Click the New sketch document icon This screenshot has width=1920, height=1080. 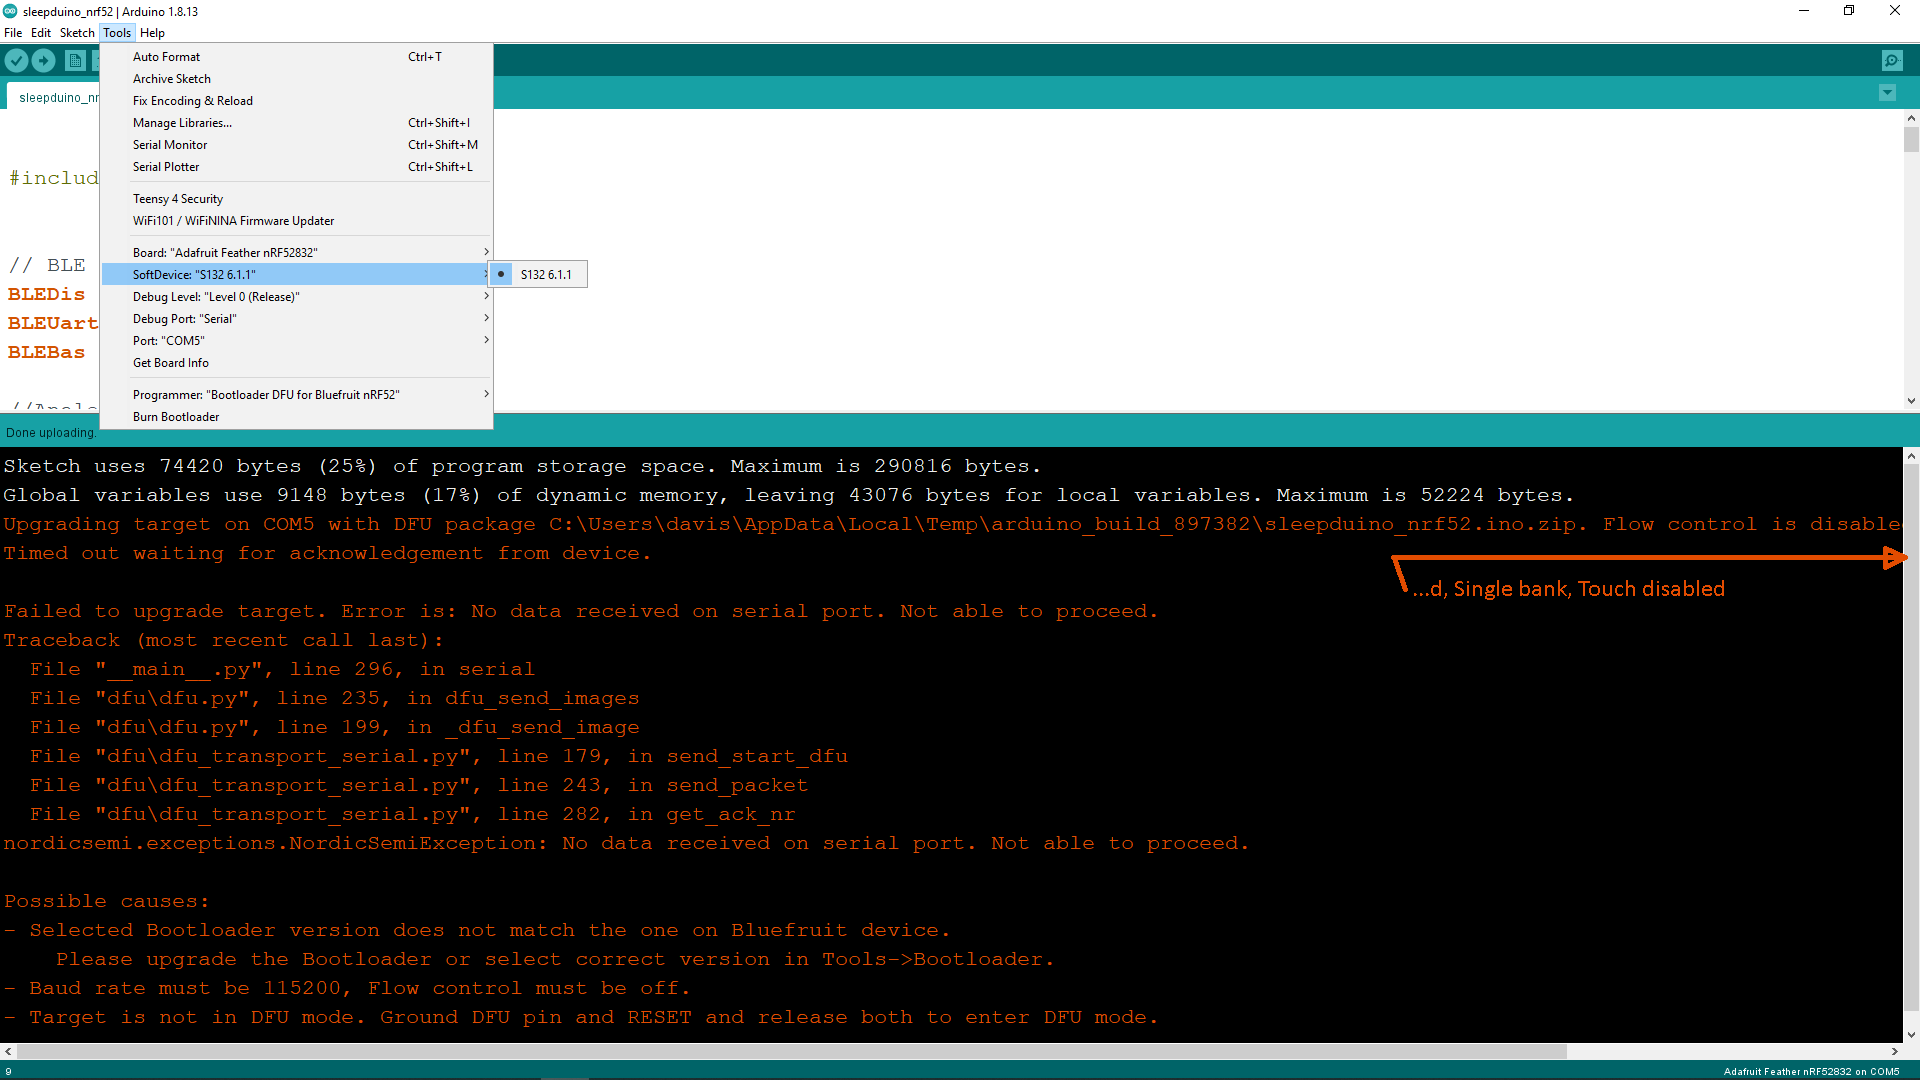[x=75, y=60]
